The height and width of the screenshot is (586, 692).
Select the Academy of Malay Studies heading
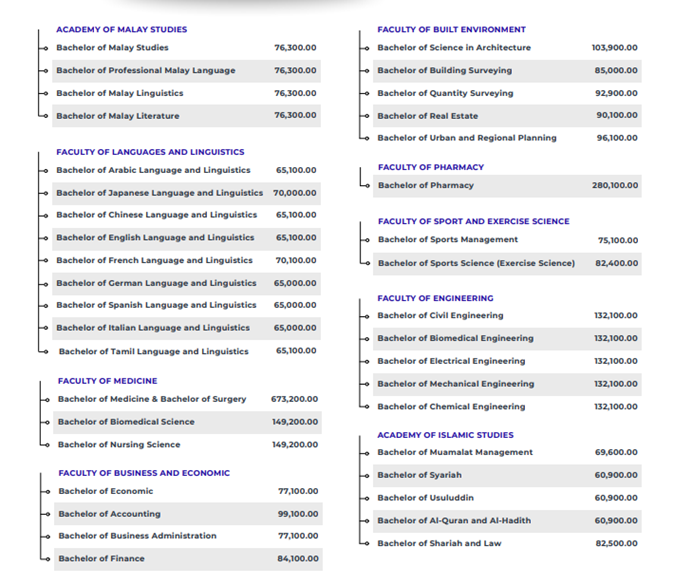pos(121,30)
